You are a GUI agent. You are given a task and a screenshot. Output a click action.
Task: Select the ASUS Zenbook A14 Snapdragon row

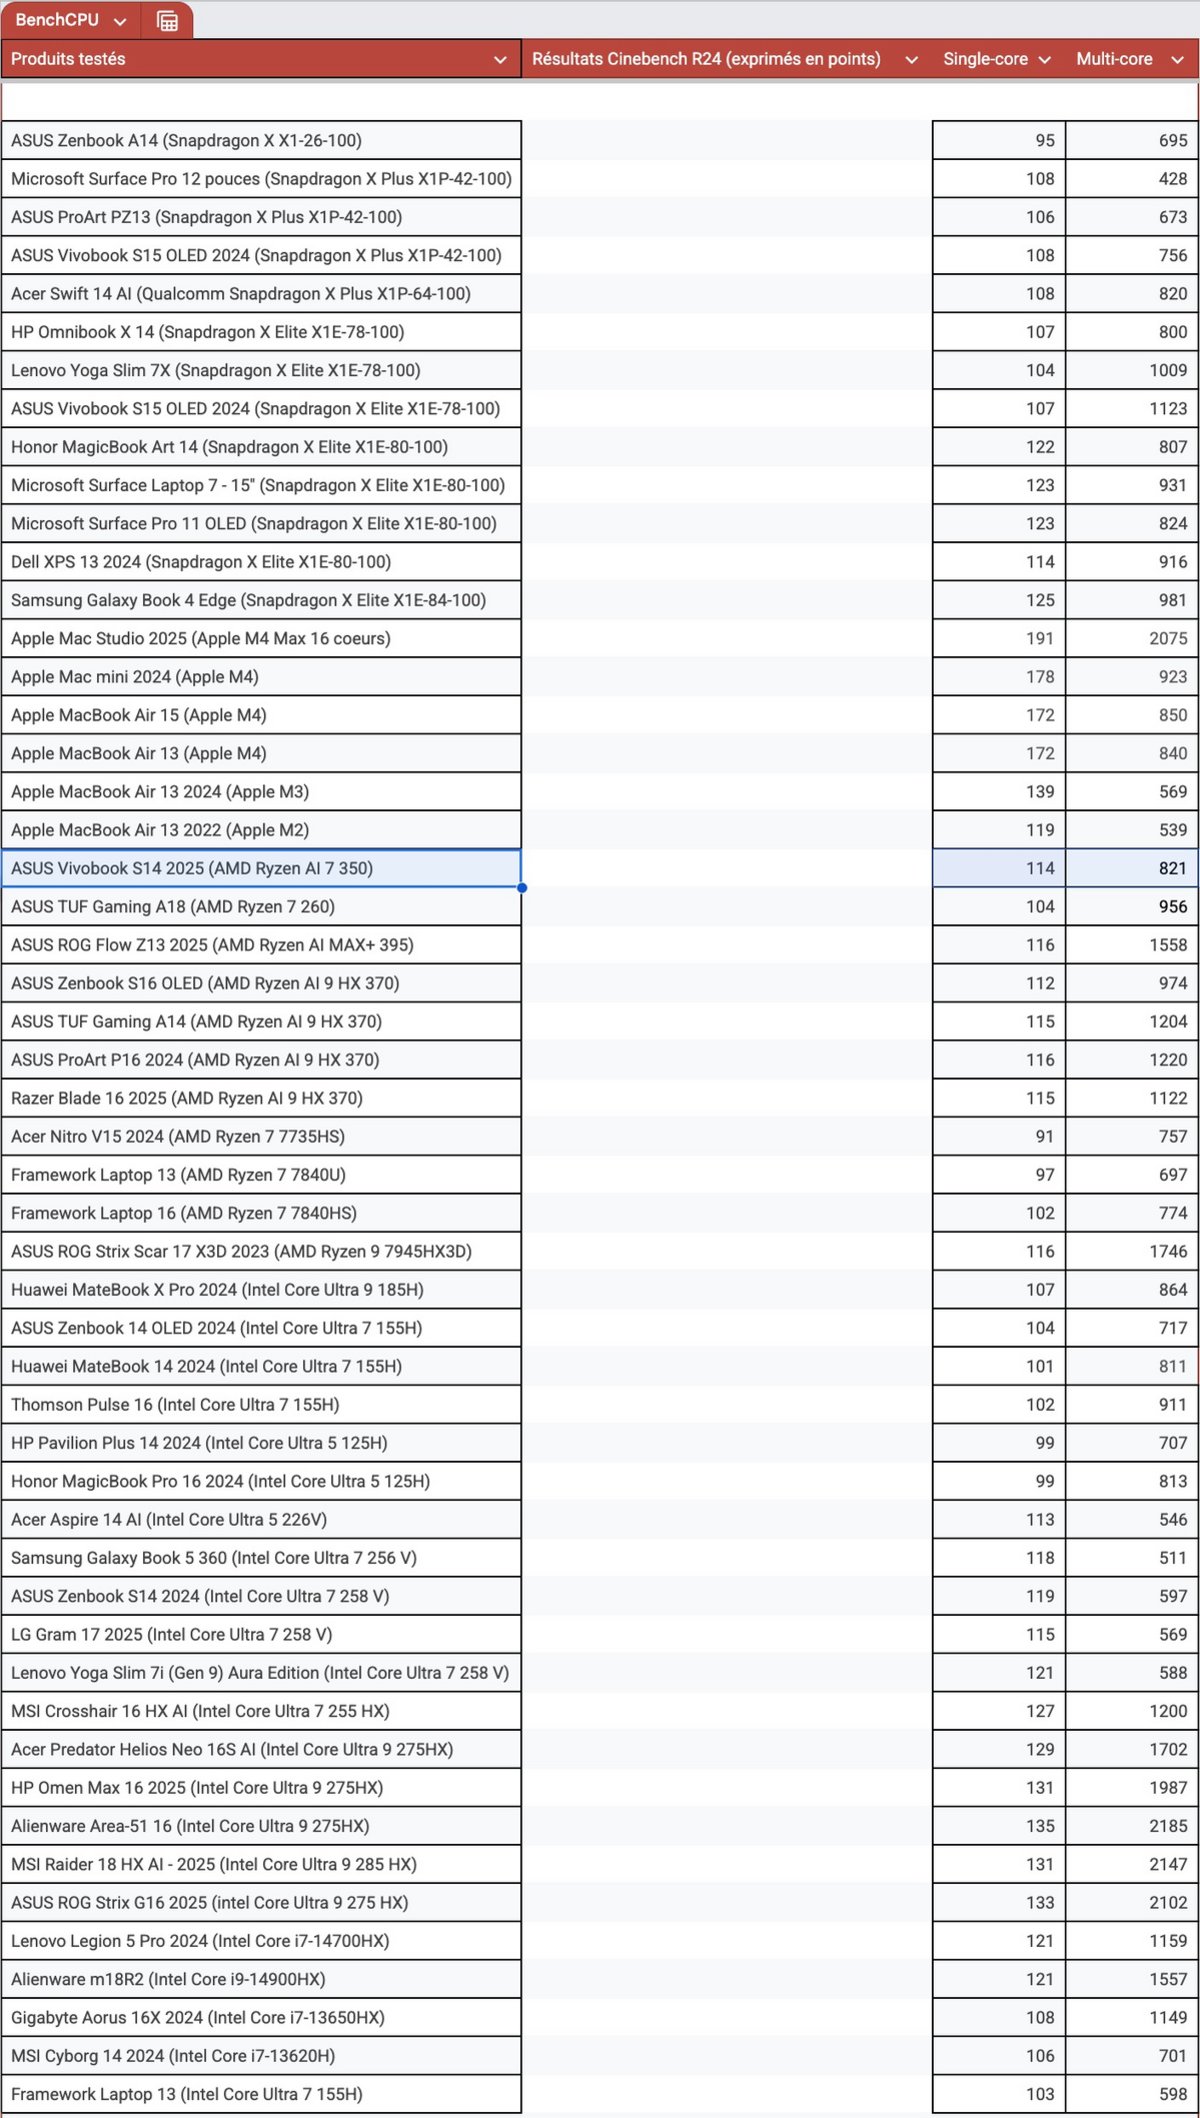261,140
